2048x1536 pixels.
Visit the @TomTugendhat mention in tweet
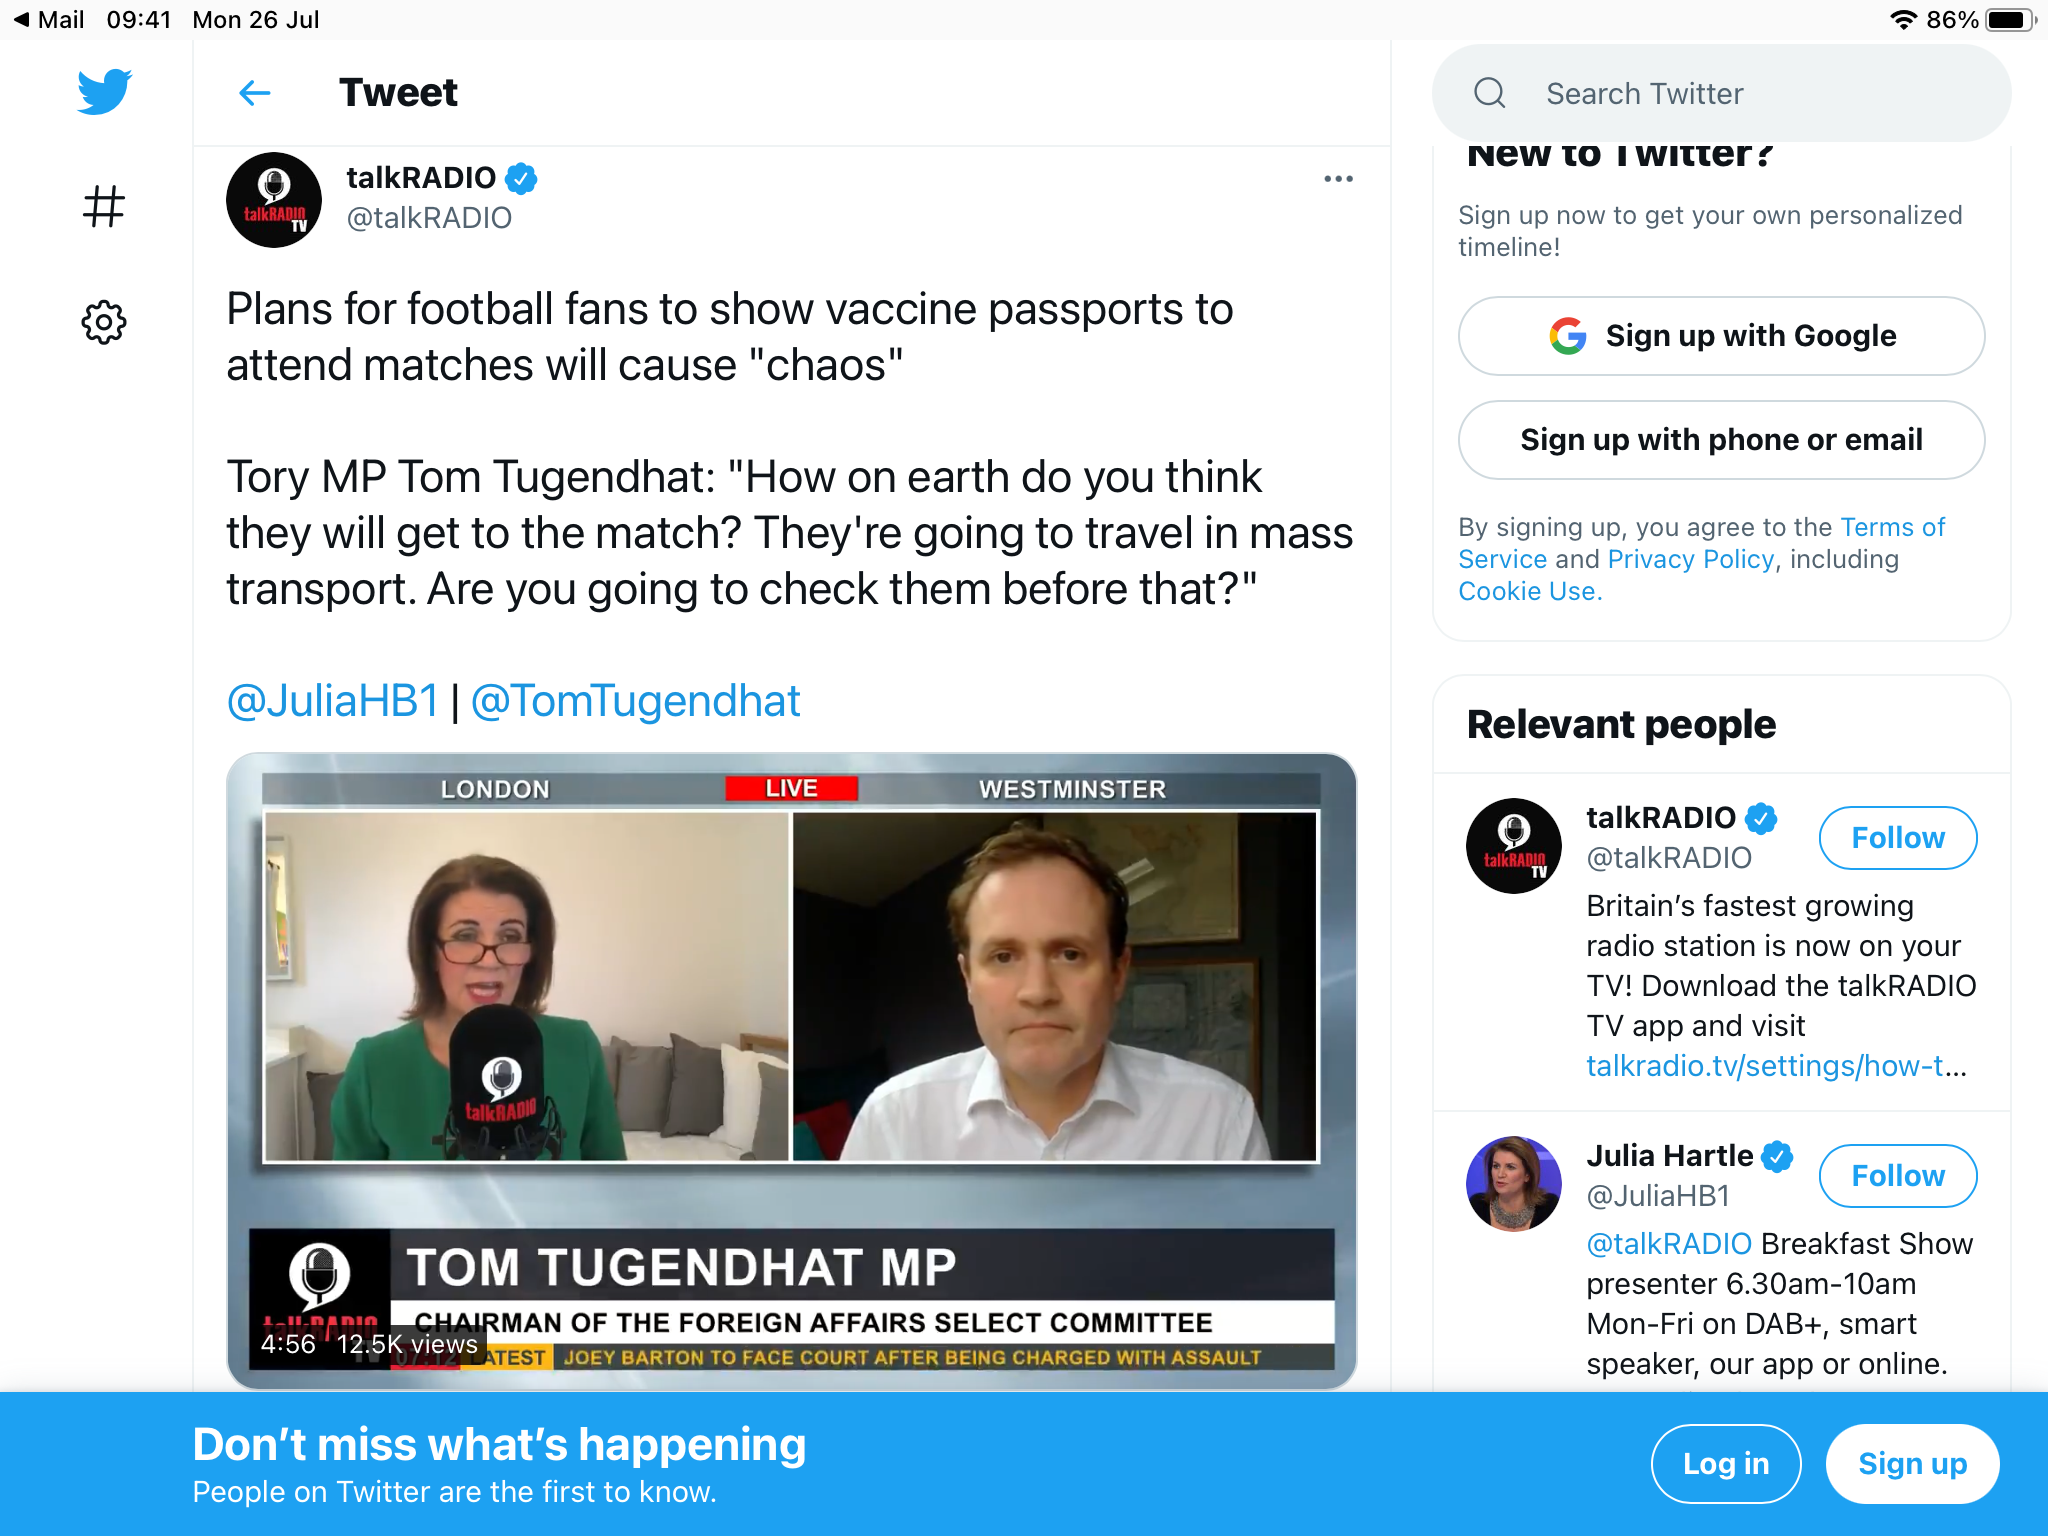(x=636, y=701)
